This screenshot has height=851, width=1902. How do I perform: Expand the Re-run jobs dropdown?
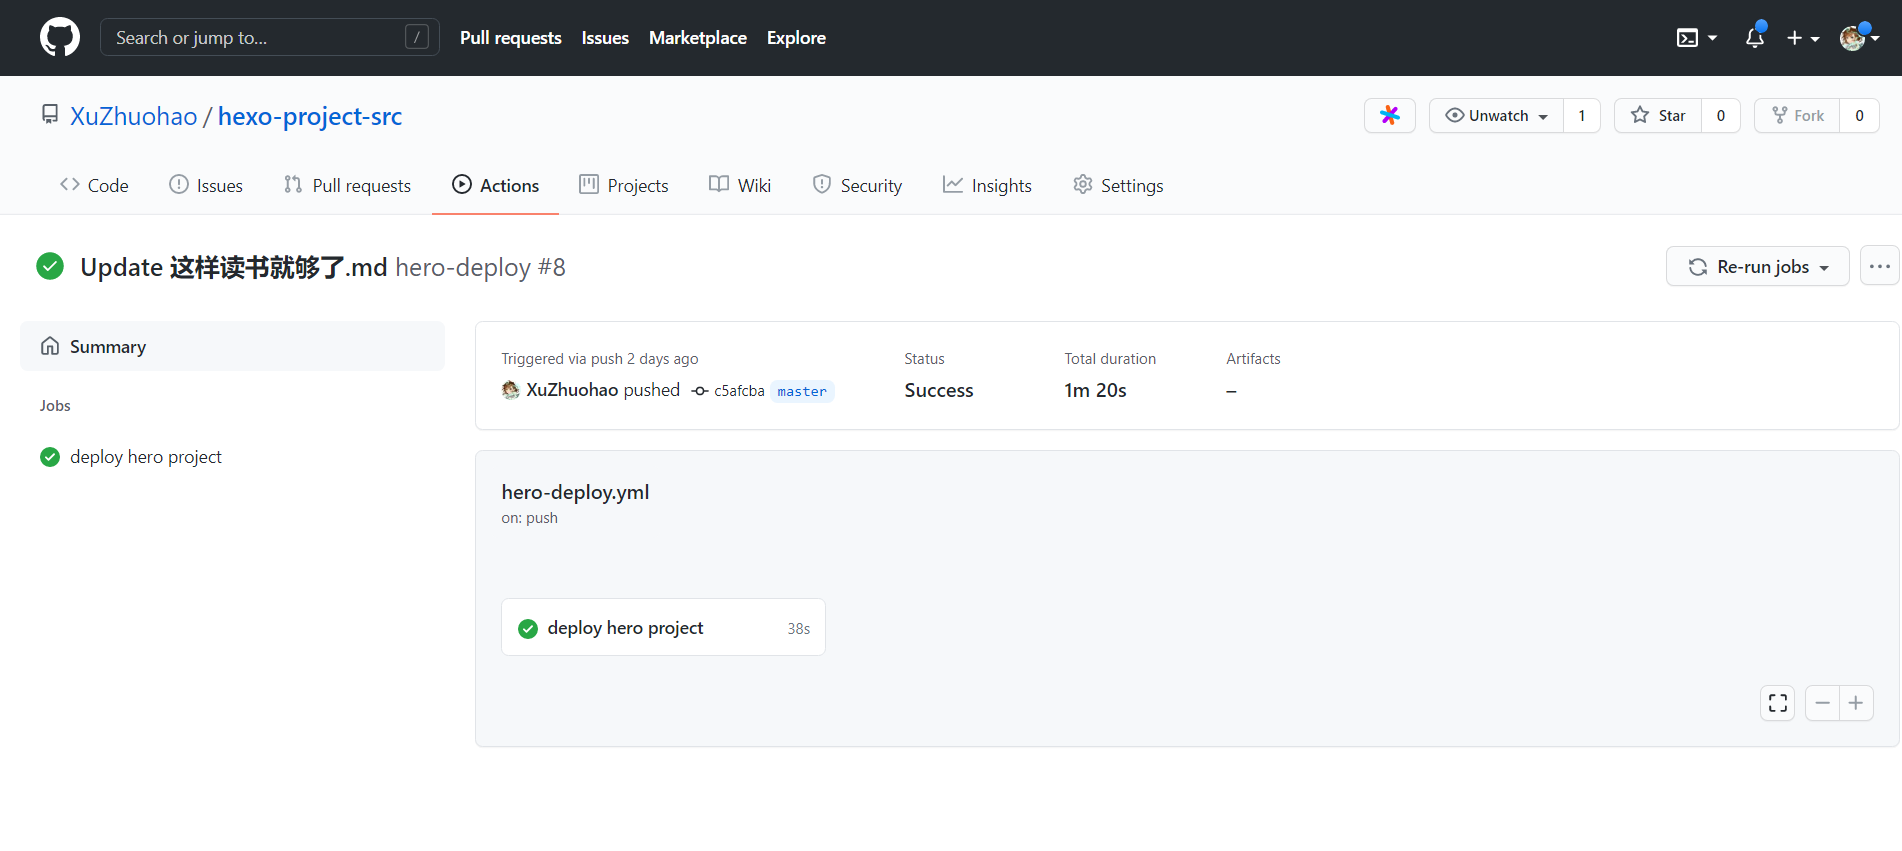tap(1758, 266)
